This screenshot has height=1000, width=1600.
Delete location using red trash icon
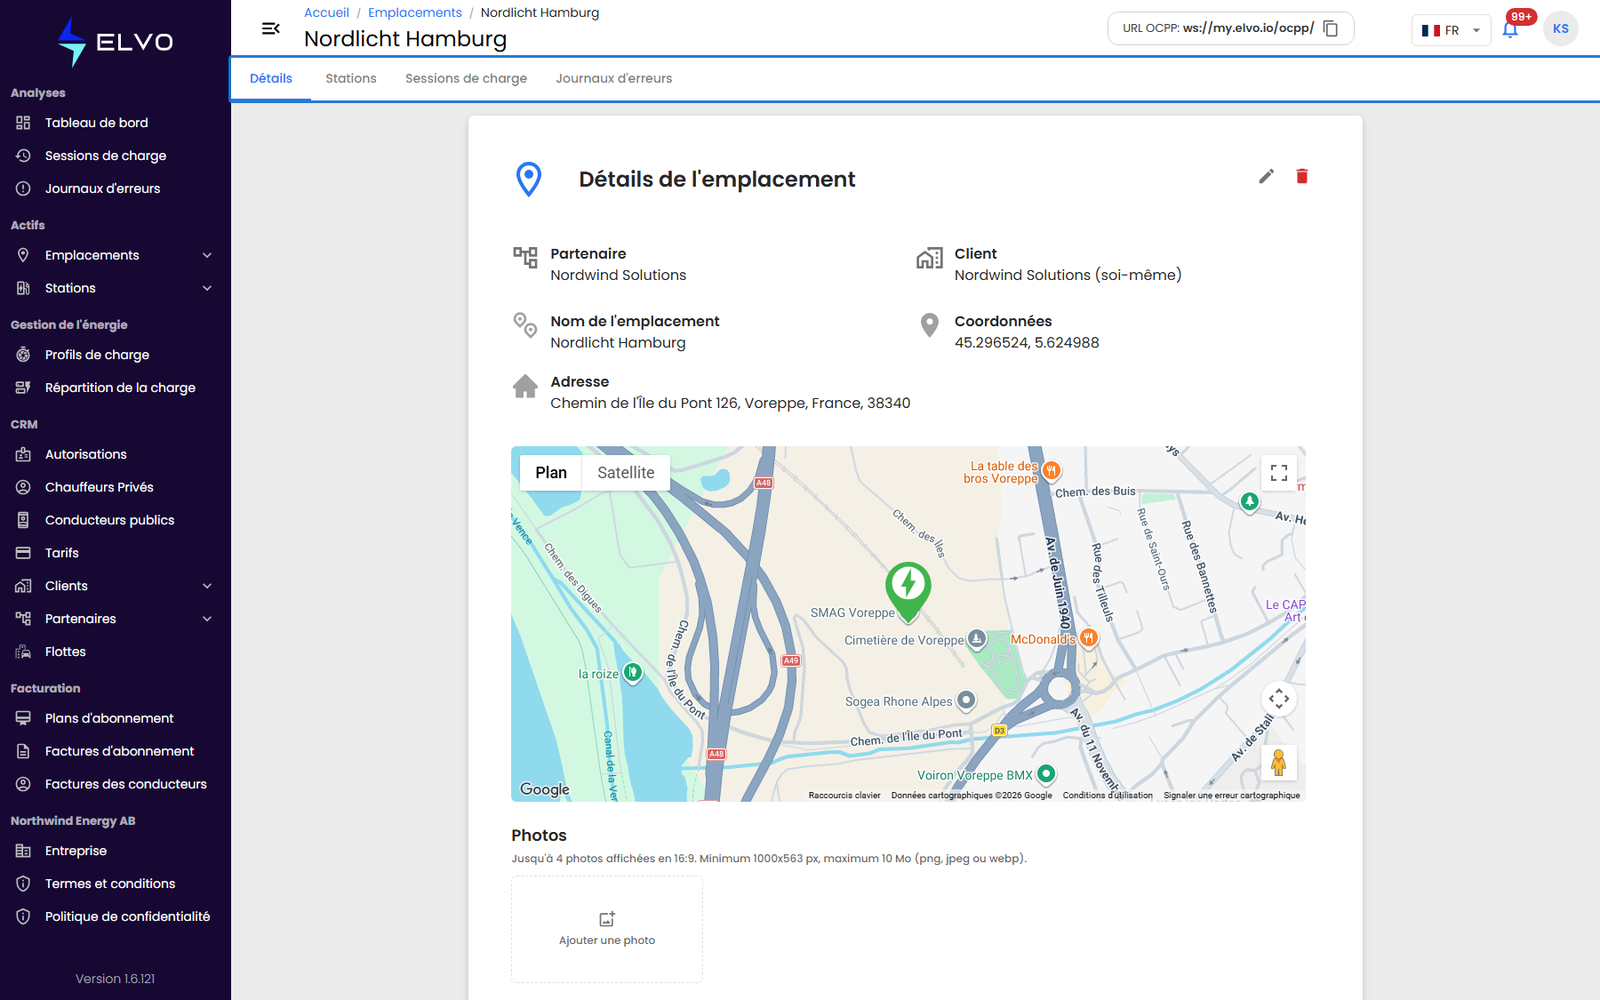click(1302, 177)
